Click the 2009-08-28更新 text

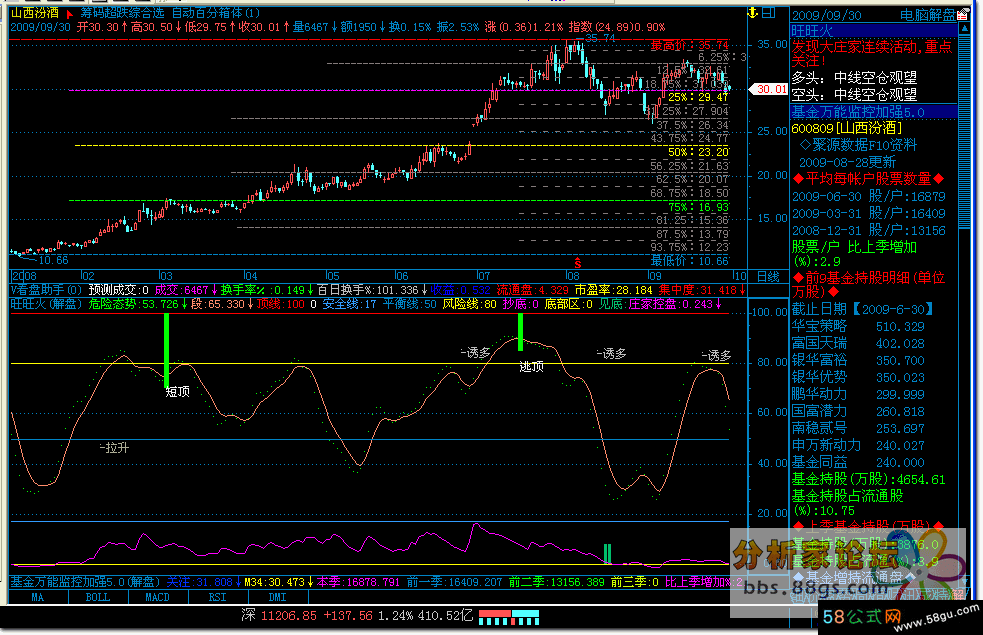pyautogui.click(x=847, y=162)
